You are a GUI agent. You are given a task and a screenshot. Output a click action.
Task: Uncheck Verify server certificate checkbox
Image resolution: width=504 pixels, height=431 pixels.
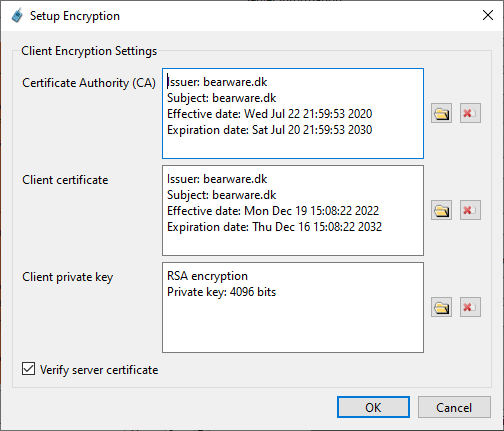tap(28, 369)
